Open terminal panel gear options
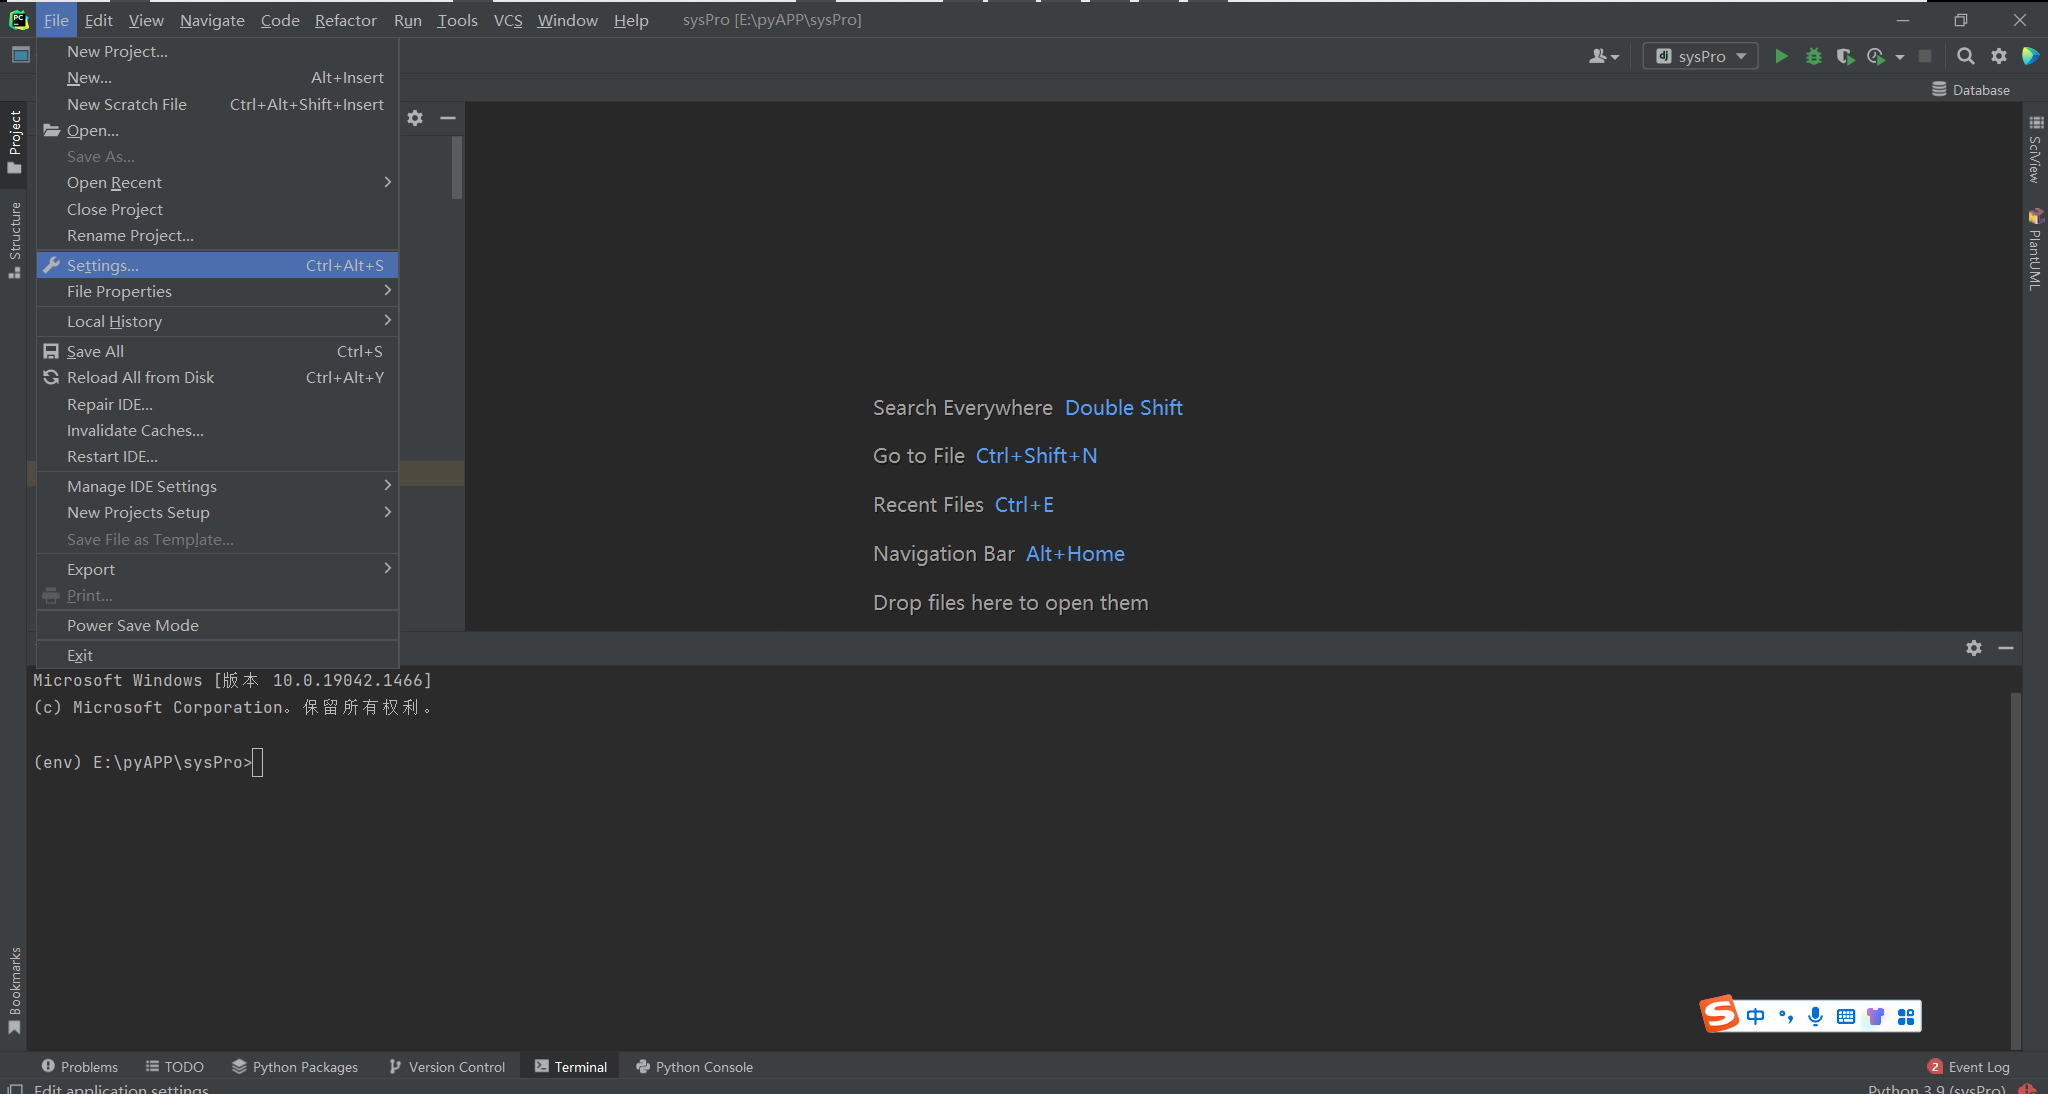The width and height of the screenshot is (2048, 1094). coord(1973,648)
